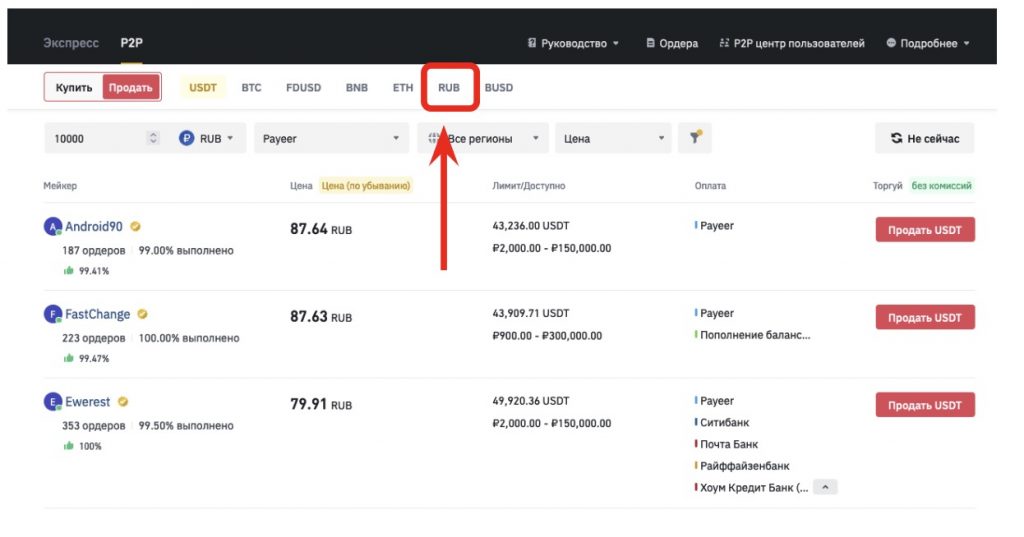Open Ewerest maker profile
Viewport: 1024px width, 537px height.
point(88,402)
